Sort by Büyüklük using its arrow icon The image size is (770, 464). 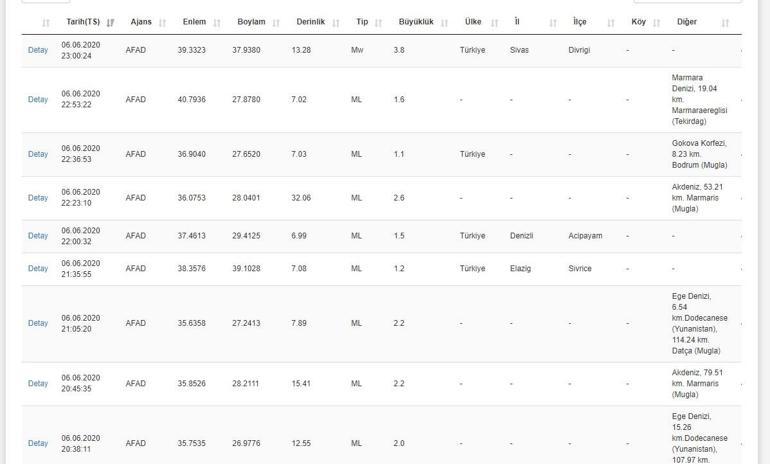(x=444, y=23)
